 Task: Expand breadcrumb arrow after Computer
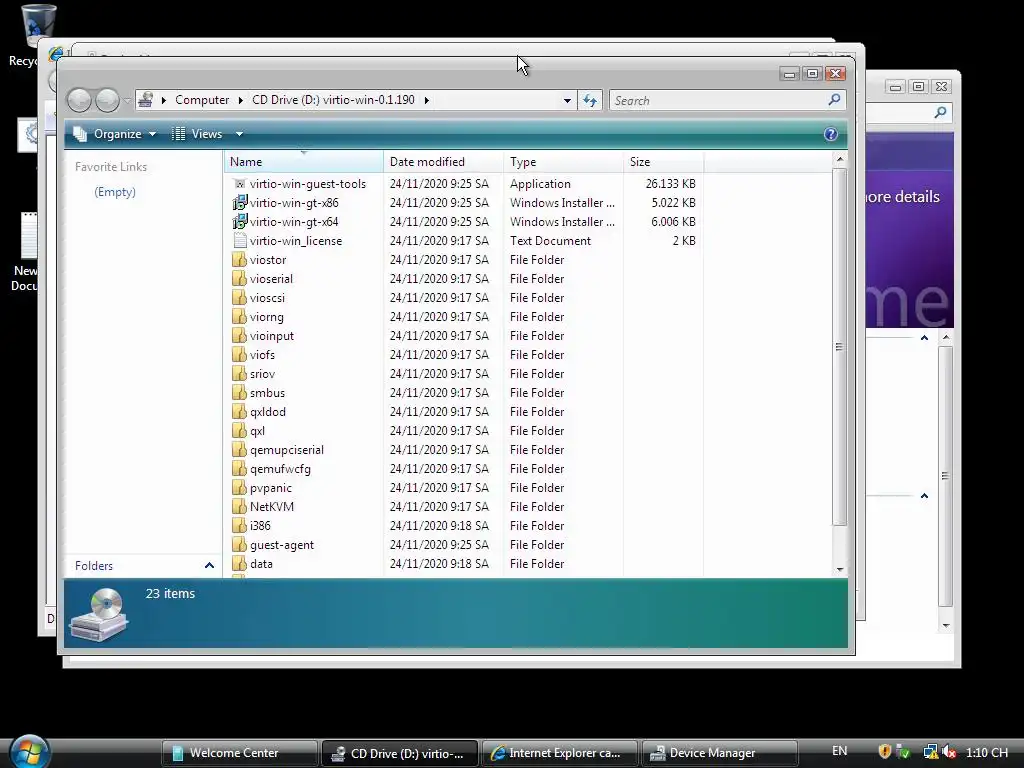point(240,100)
